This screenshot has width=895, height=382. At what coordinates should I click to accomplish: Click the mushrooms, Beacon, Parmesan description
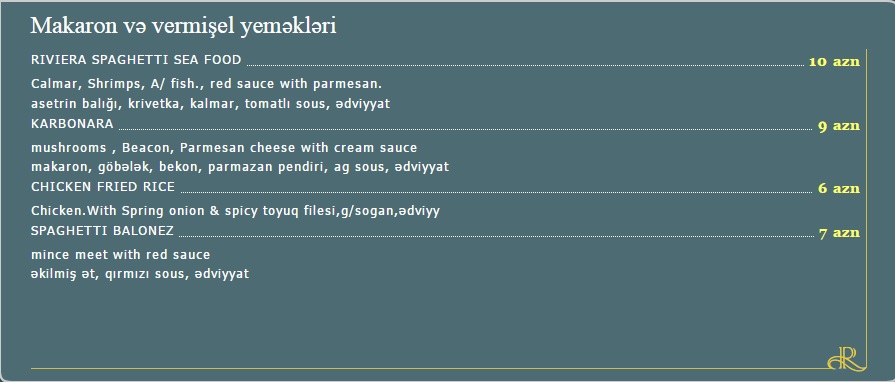coord(224,148)
